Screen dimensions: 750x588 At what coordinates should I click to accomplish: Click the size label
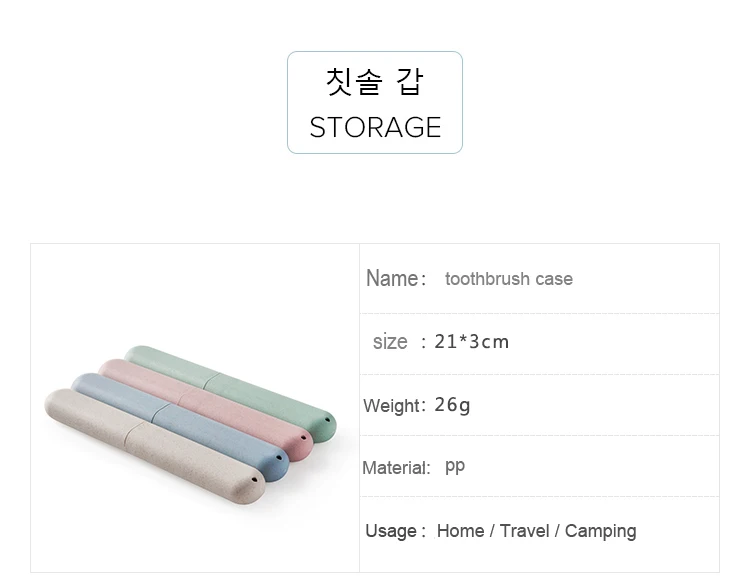[x=390, y=342]
